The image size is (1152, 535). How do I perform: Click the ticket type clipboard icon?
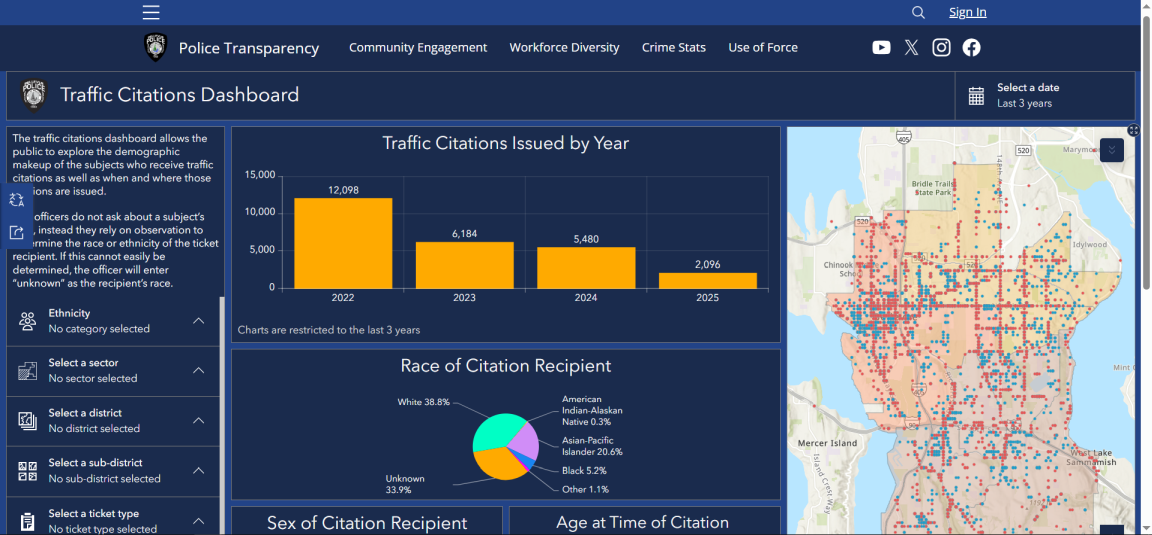[x=28, y=521]
